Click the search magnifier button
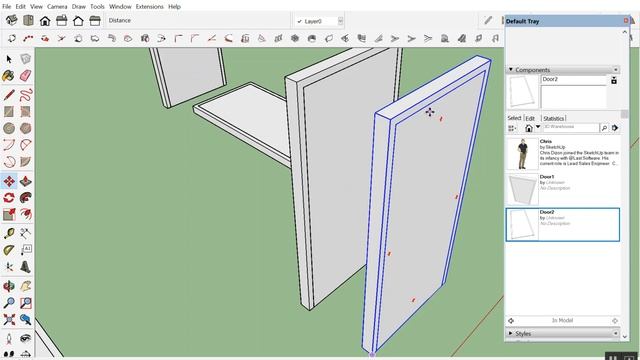 pyautogui.click(x=604, y=128)
